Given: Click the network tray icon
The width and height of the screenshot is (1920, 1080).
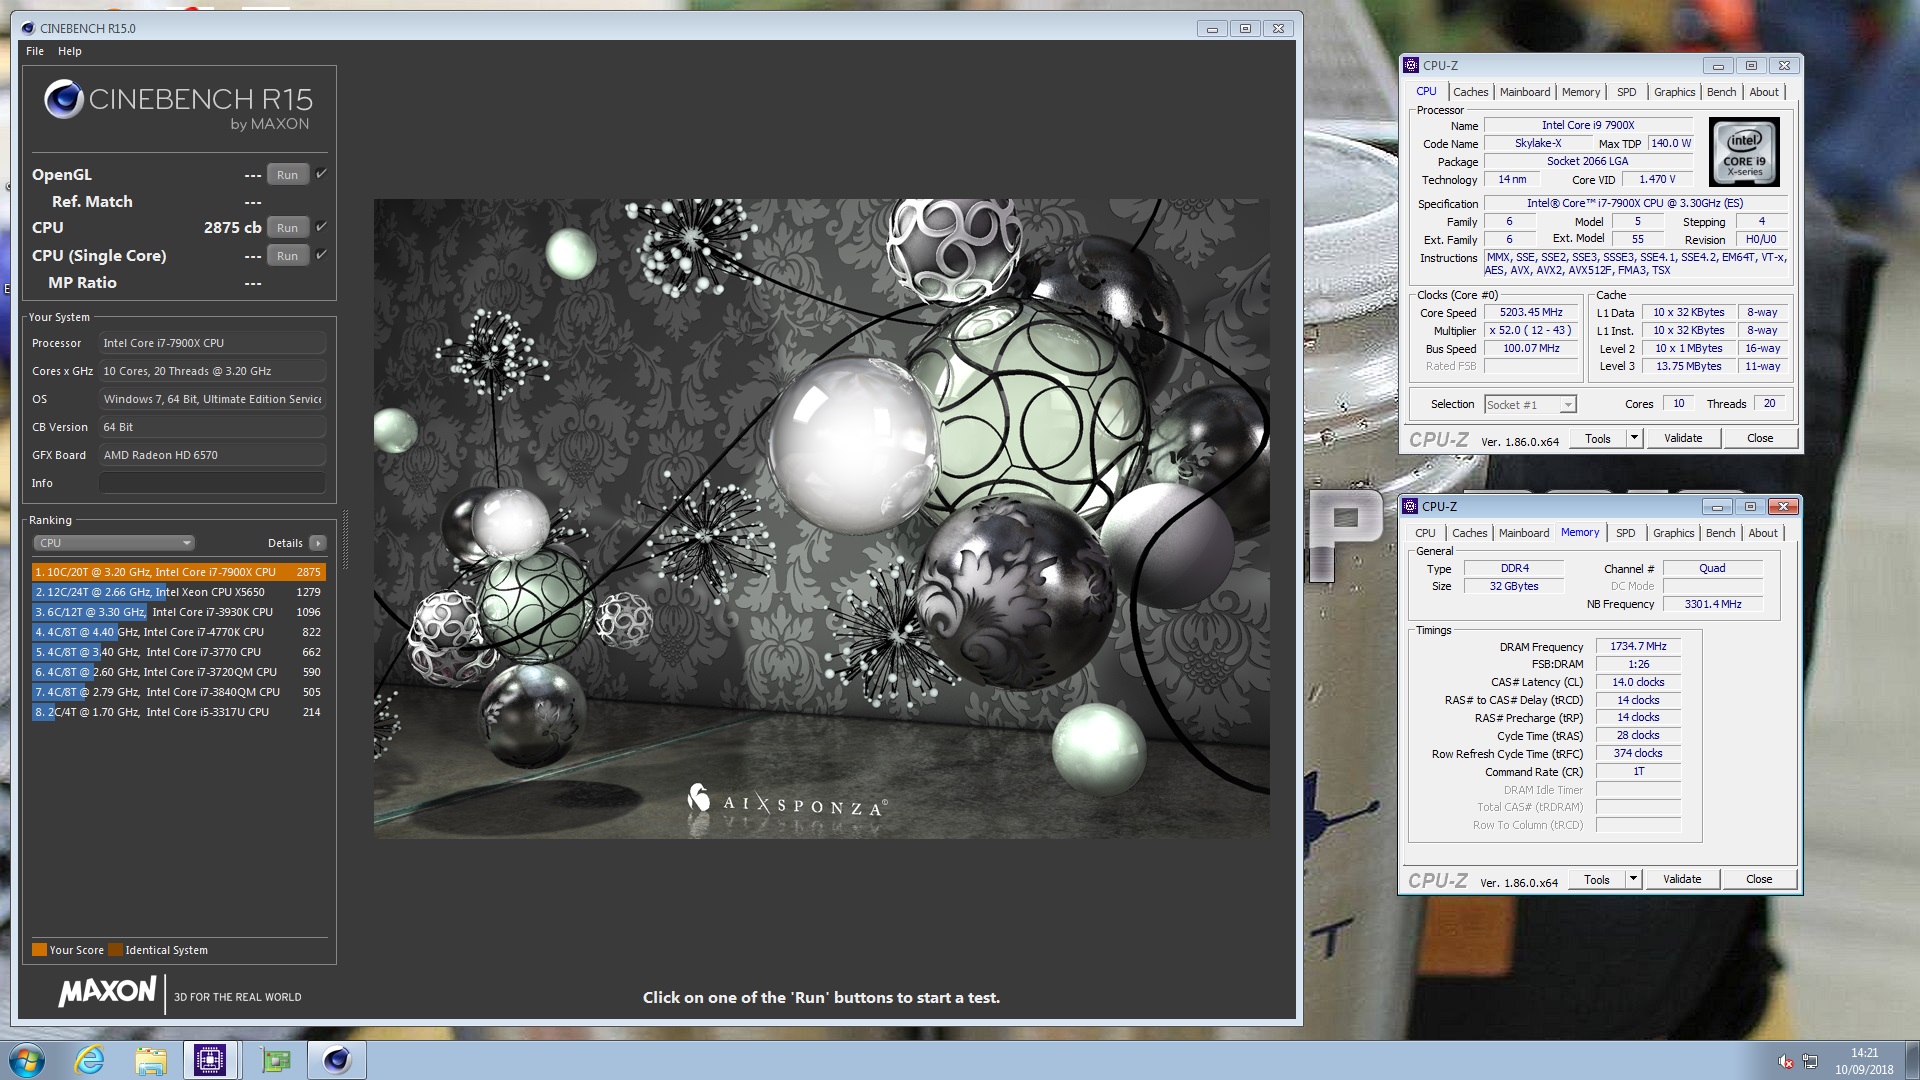Looking at the screenshot, I should coord(1810,1061).
